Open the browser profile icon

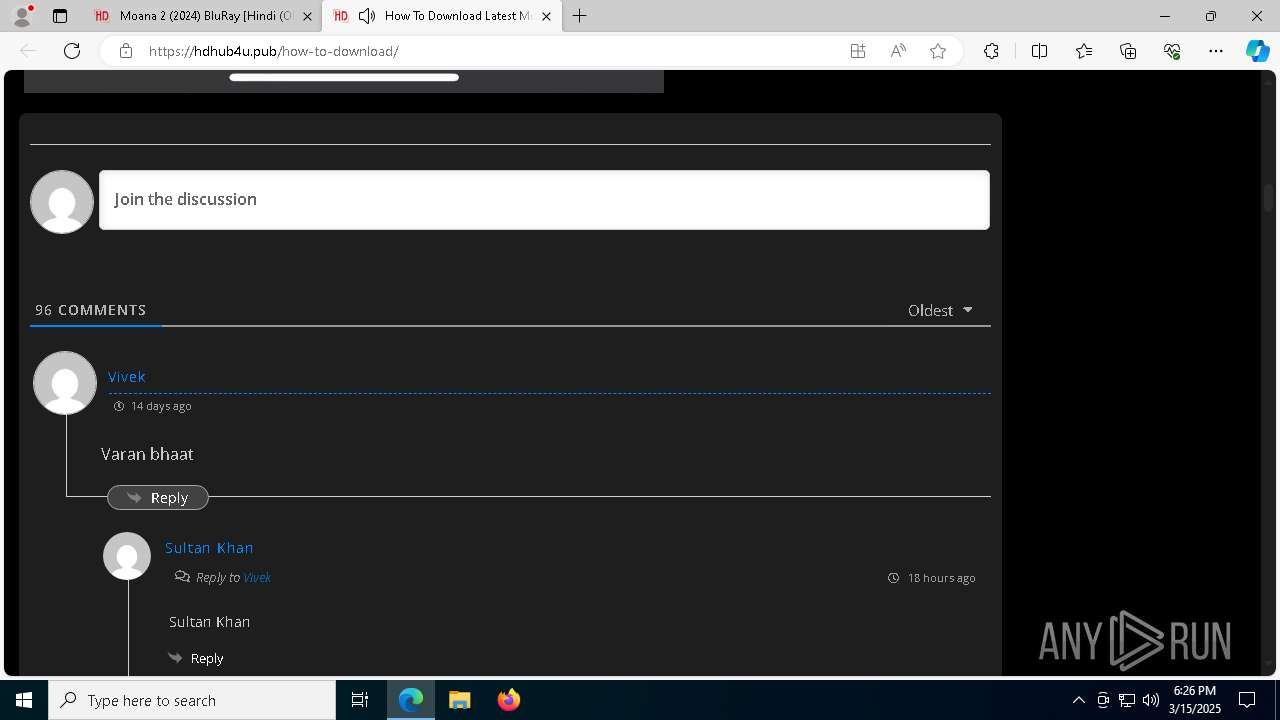pos(22,16)
